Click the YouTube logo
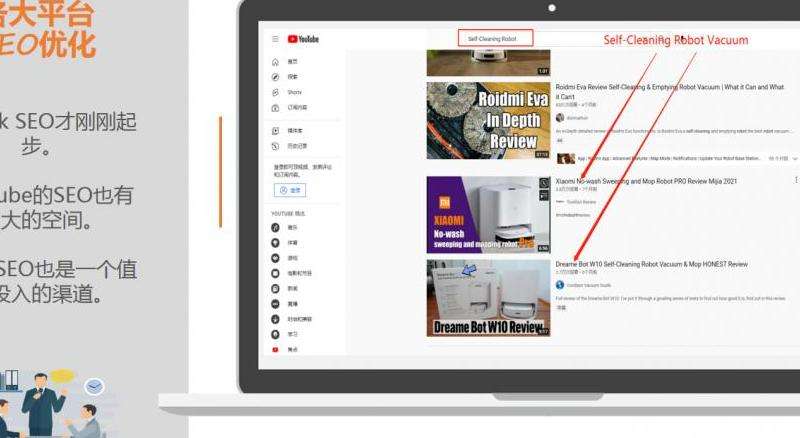This screenshot has height=438, width=800. [x=303, y=39]
